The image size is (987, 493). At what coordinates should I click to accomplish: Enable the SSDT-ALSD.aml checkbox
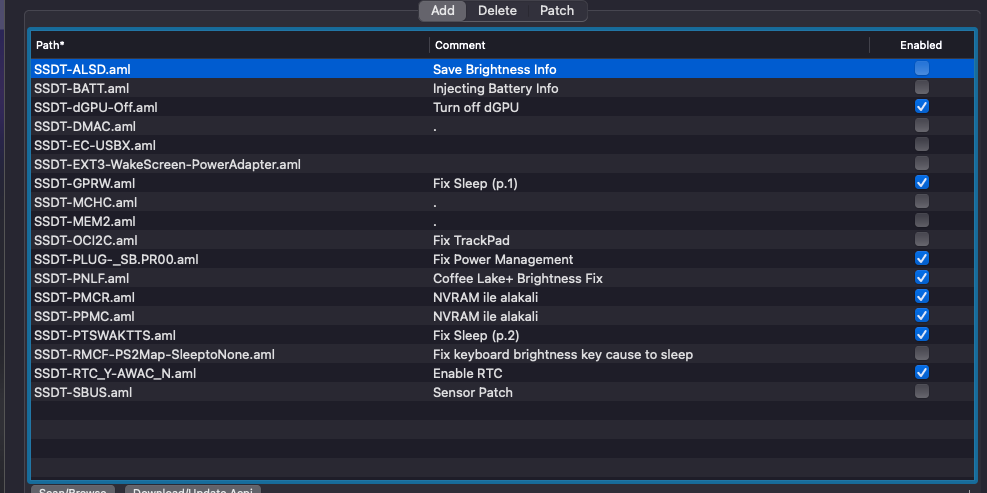[x=921, y=69]
